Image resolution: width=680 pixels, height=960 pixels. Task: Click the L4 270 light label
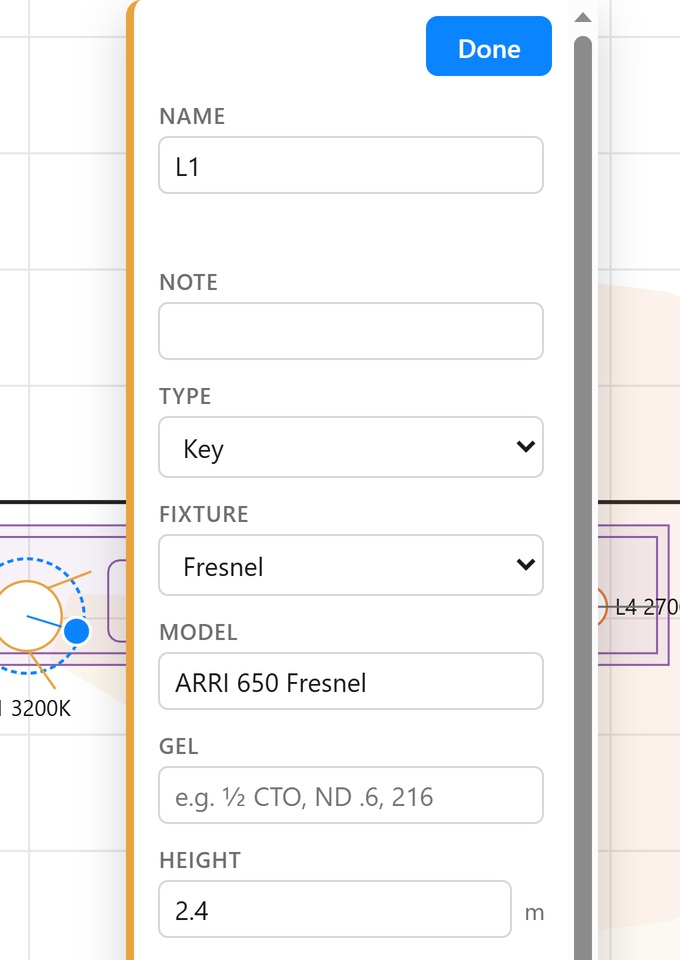[x=647, y=607]
